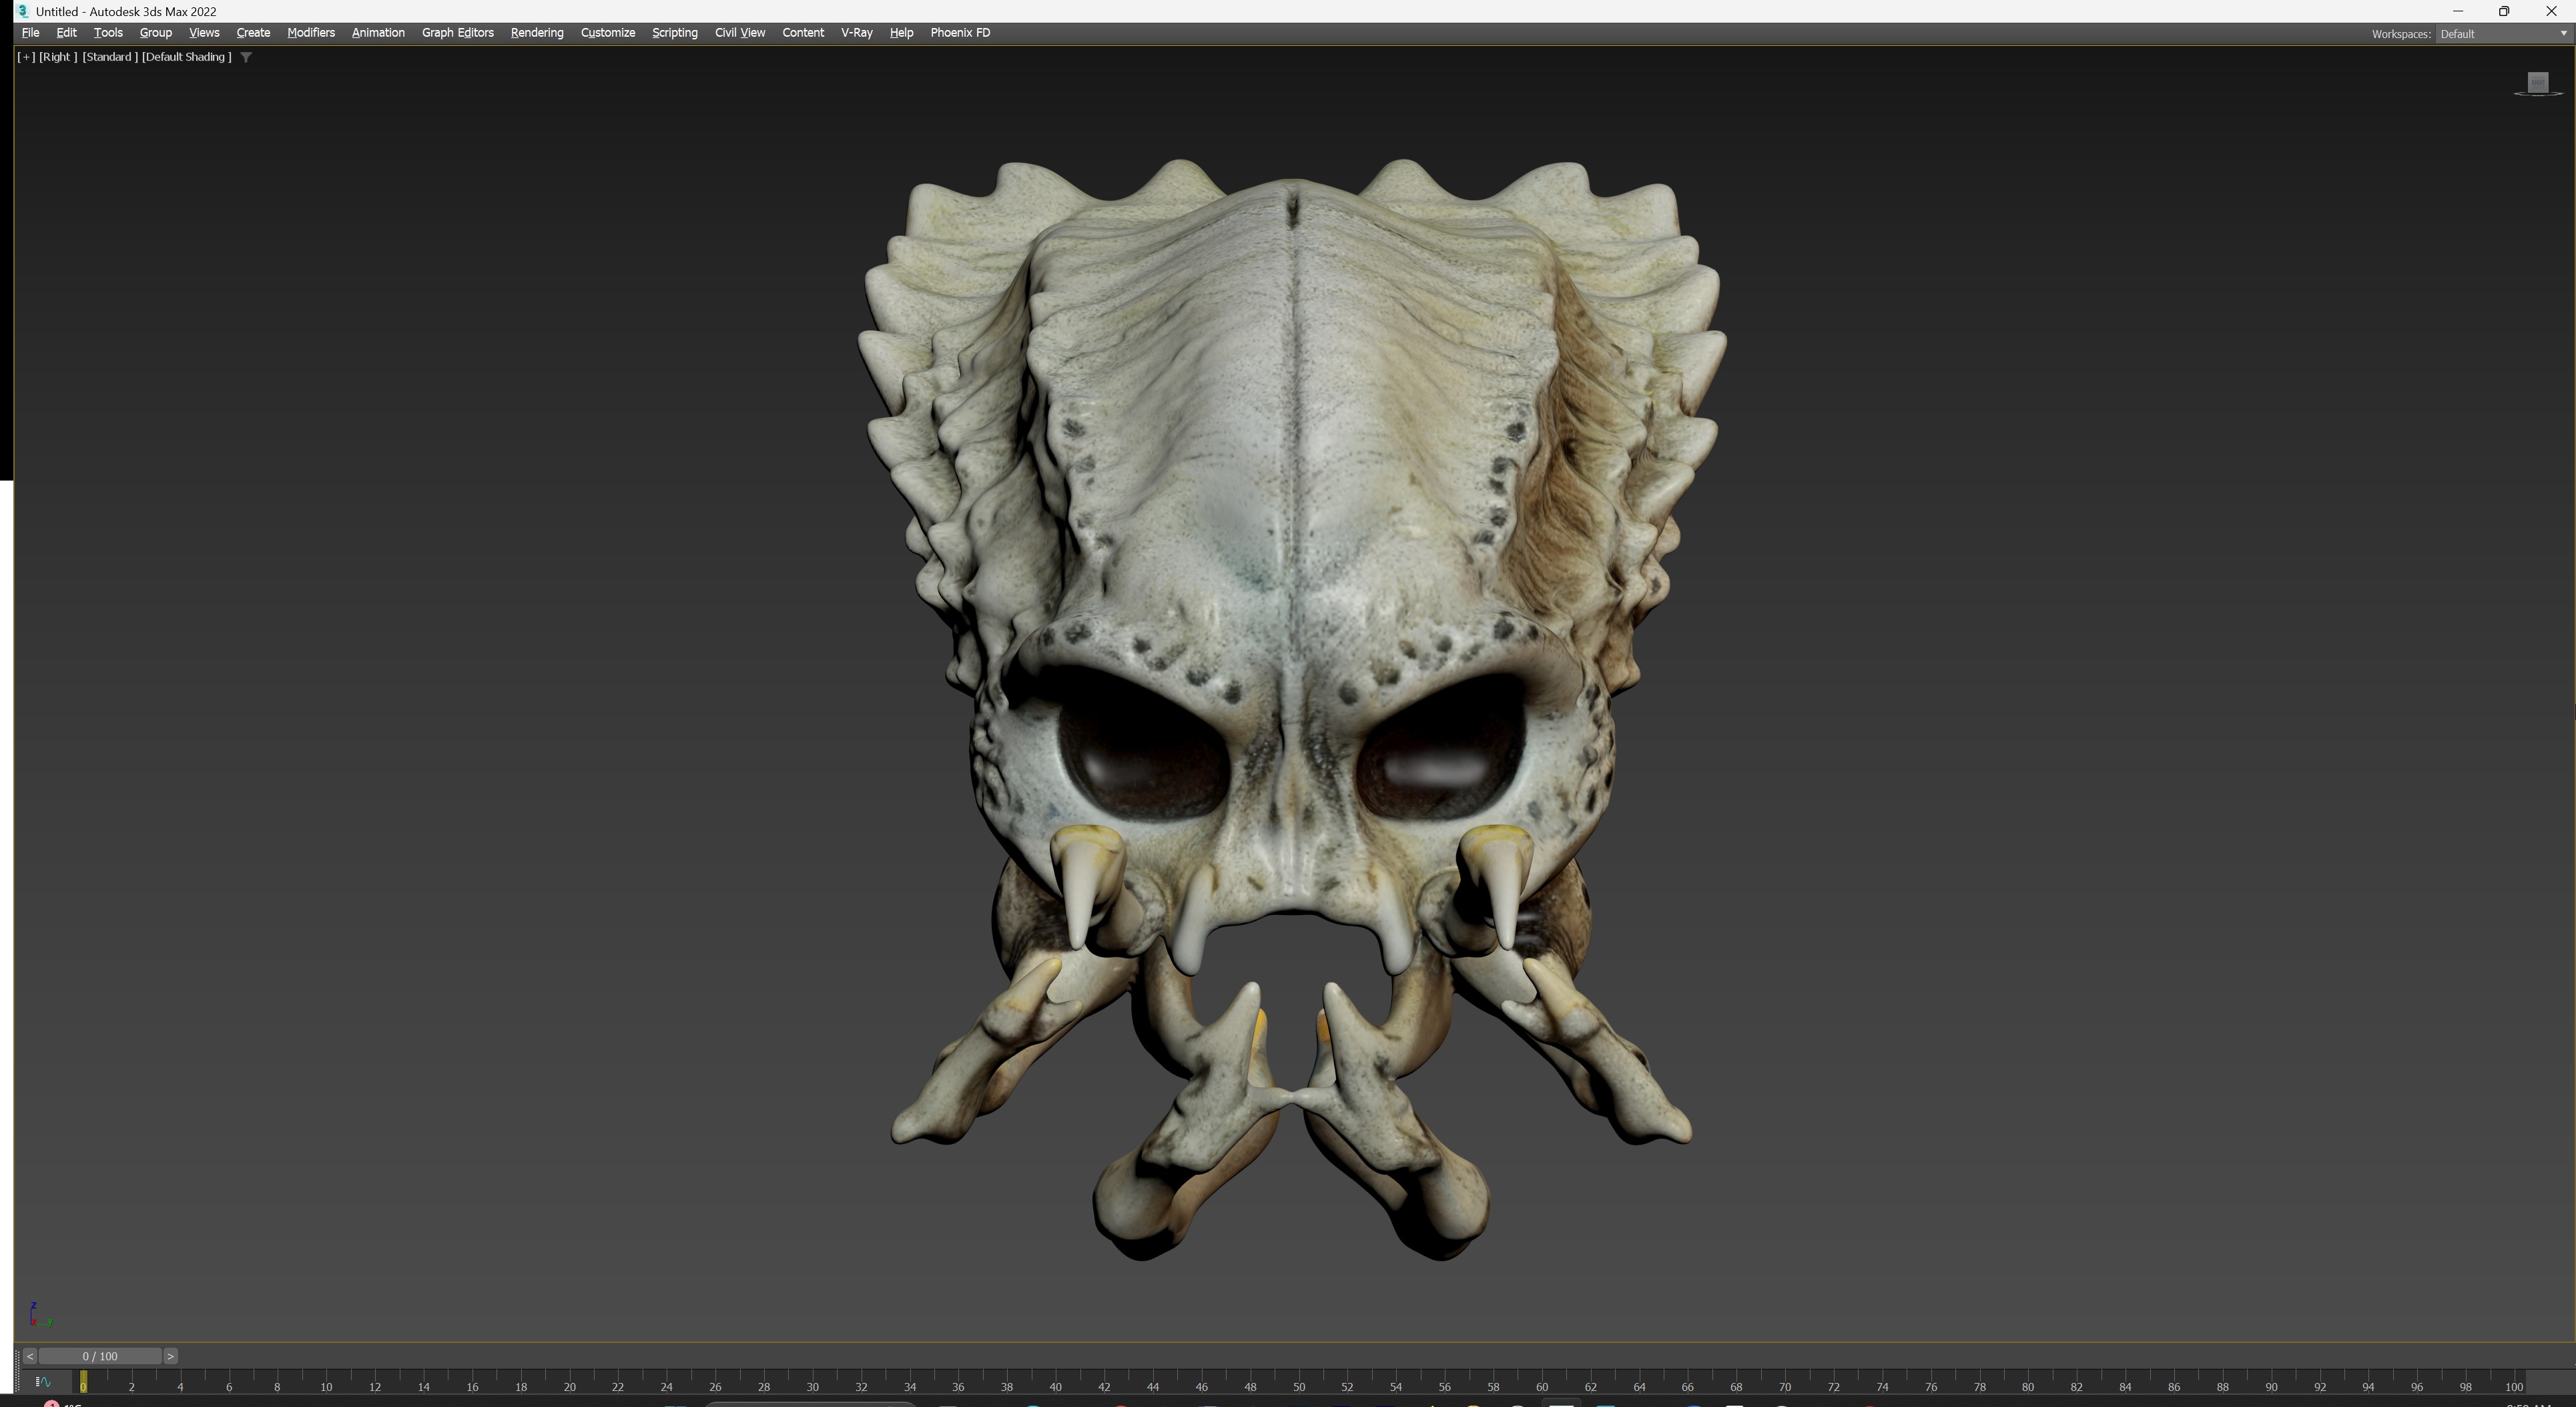Open the Content menu
The width and height of the screenshot is (2576, 1407).
tap(803, 33)
